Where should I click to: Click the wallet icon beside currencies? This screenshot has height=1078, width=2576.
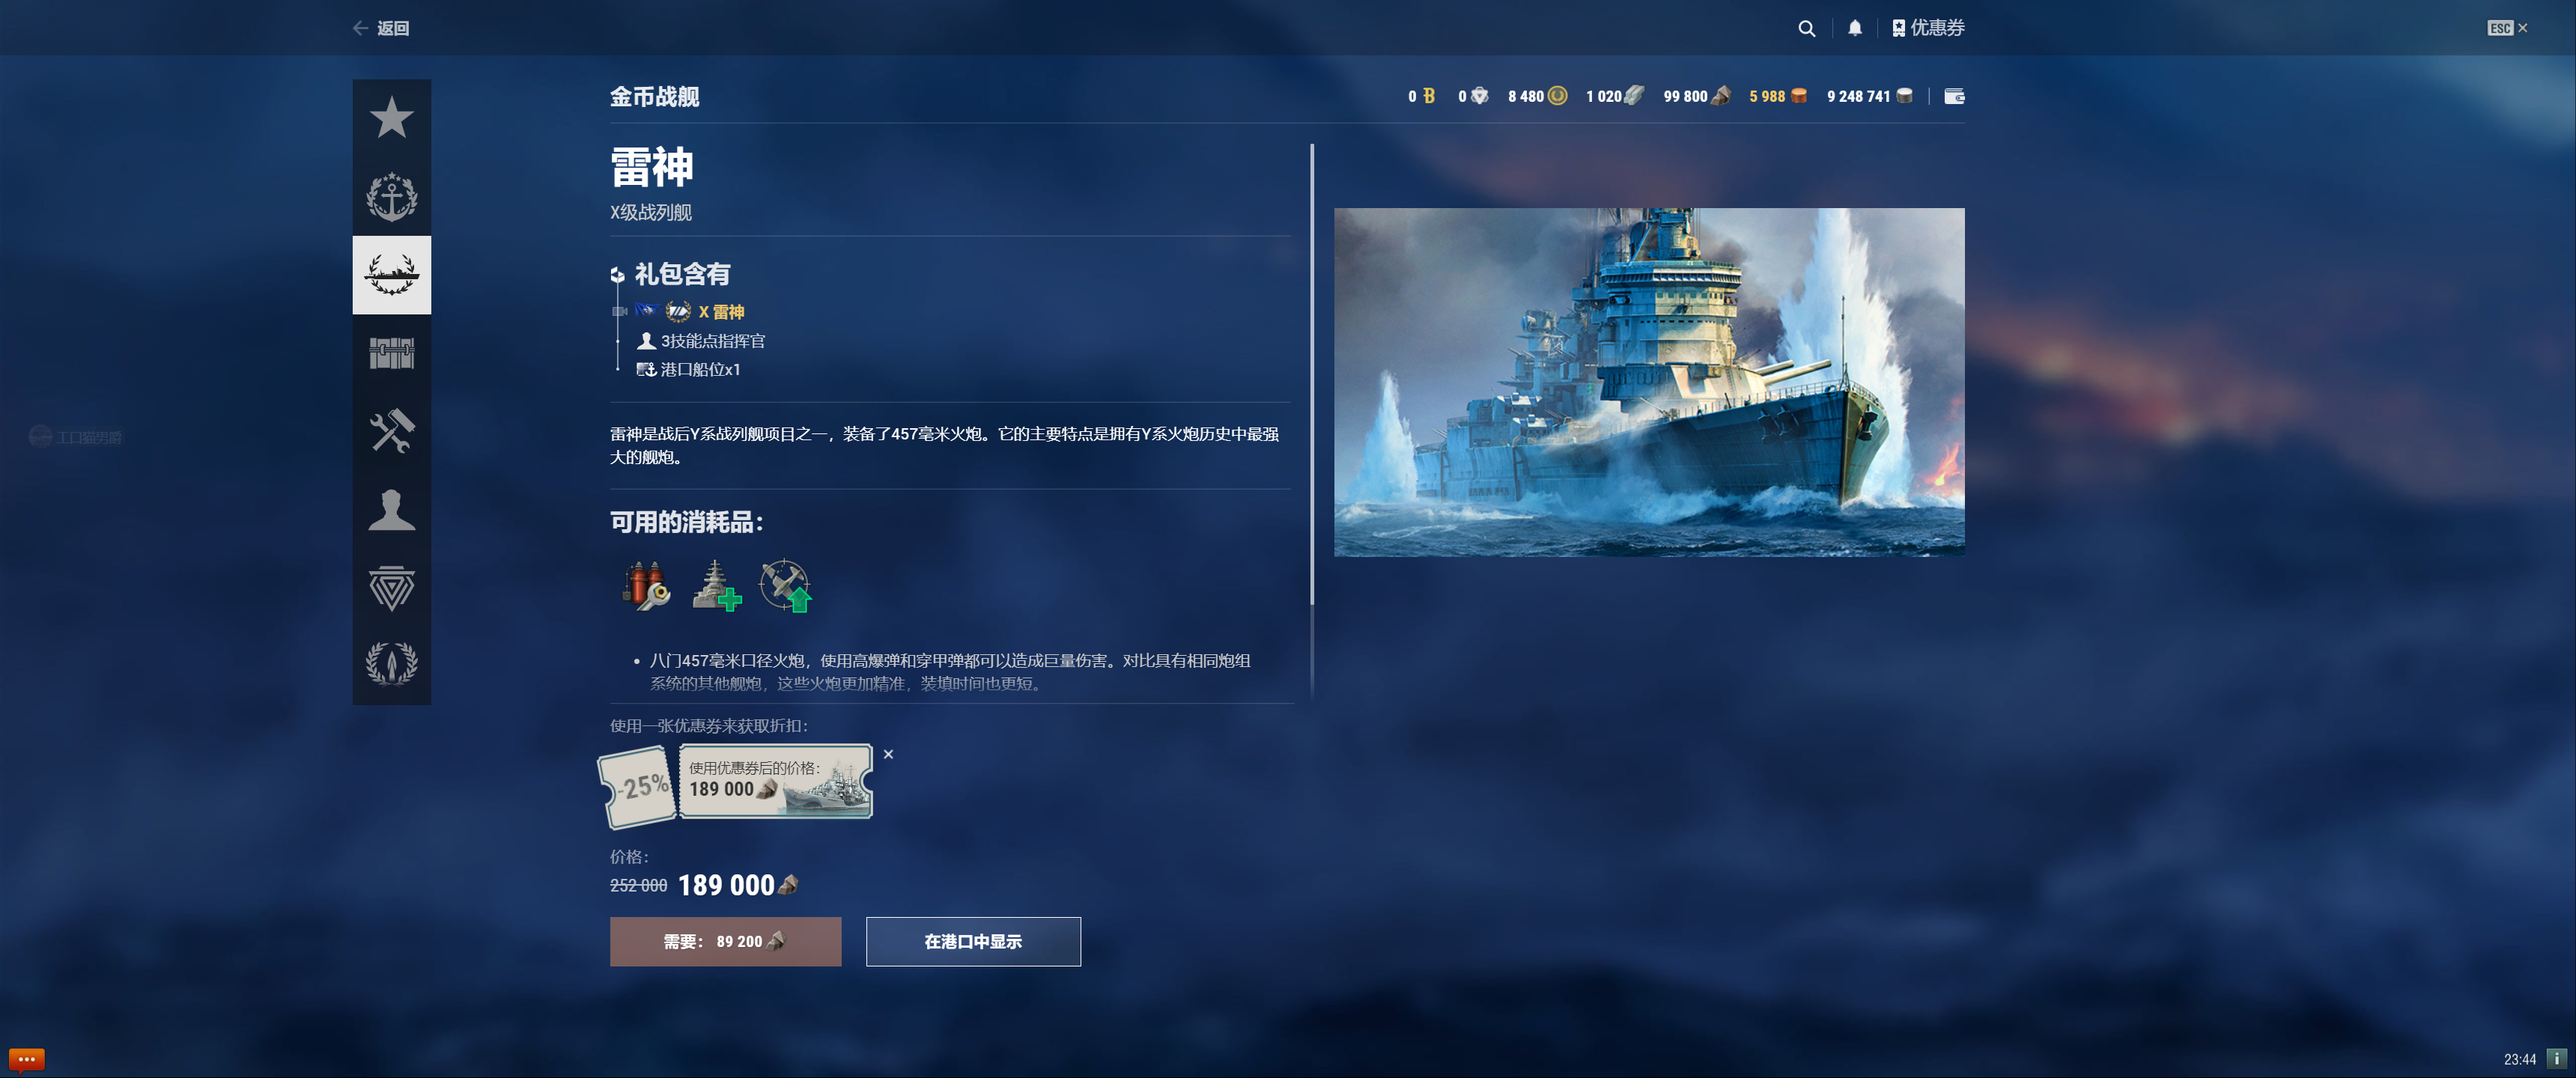click(x=1954, y=96)
